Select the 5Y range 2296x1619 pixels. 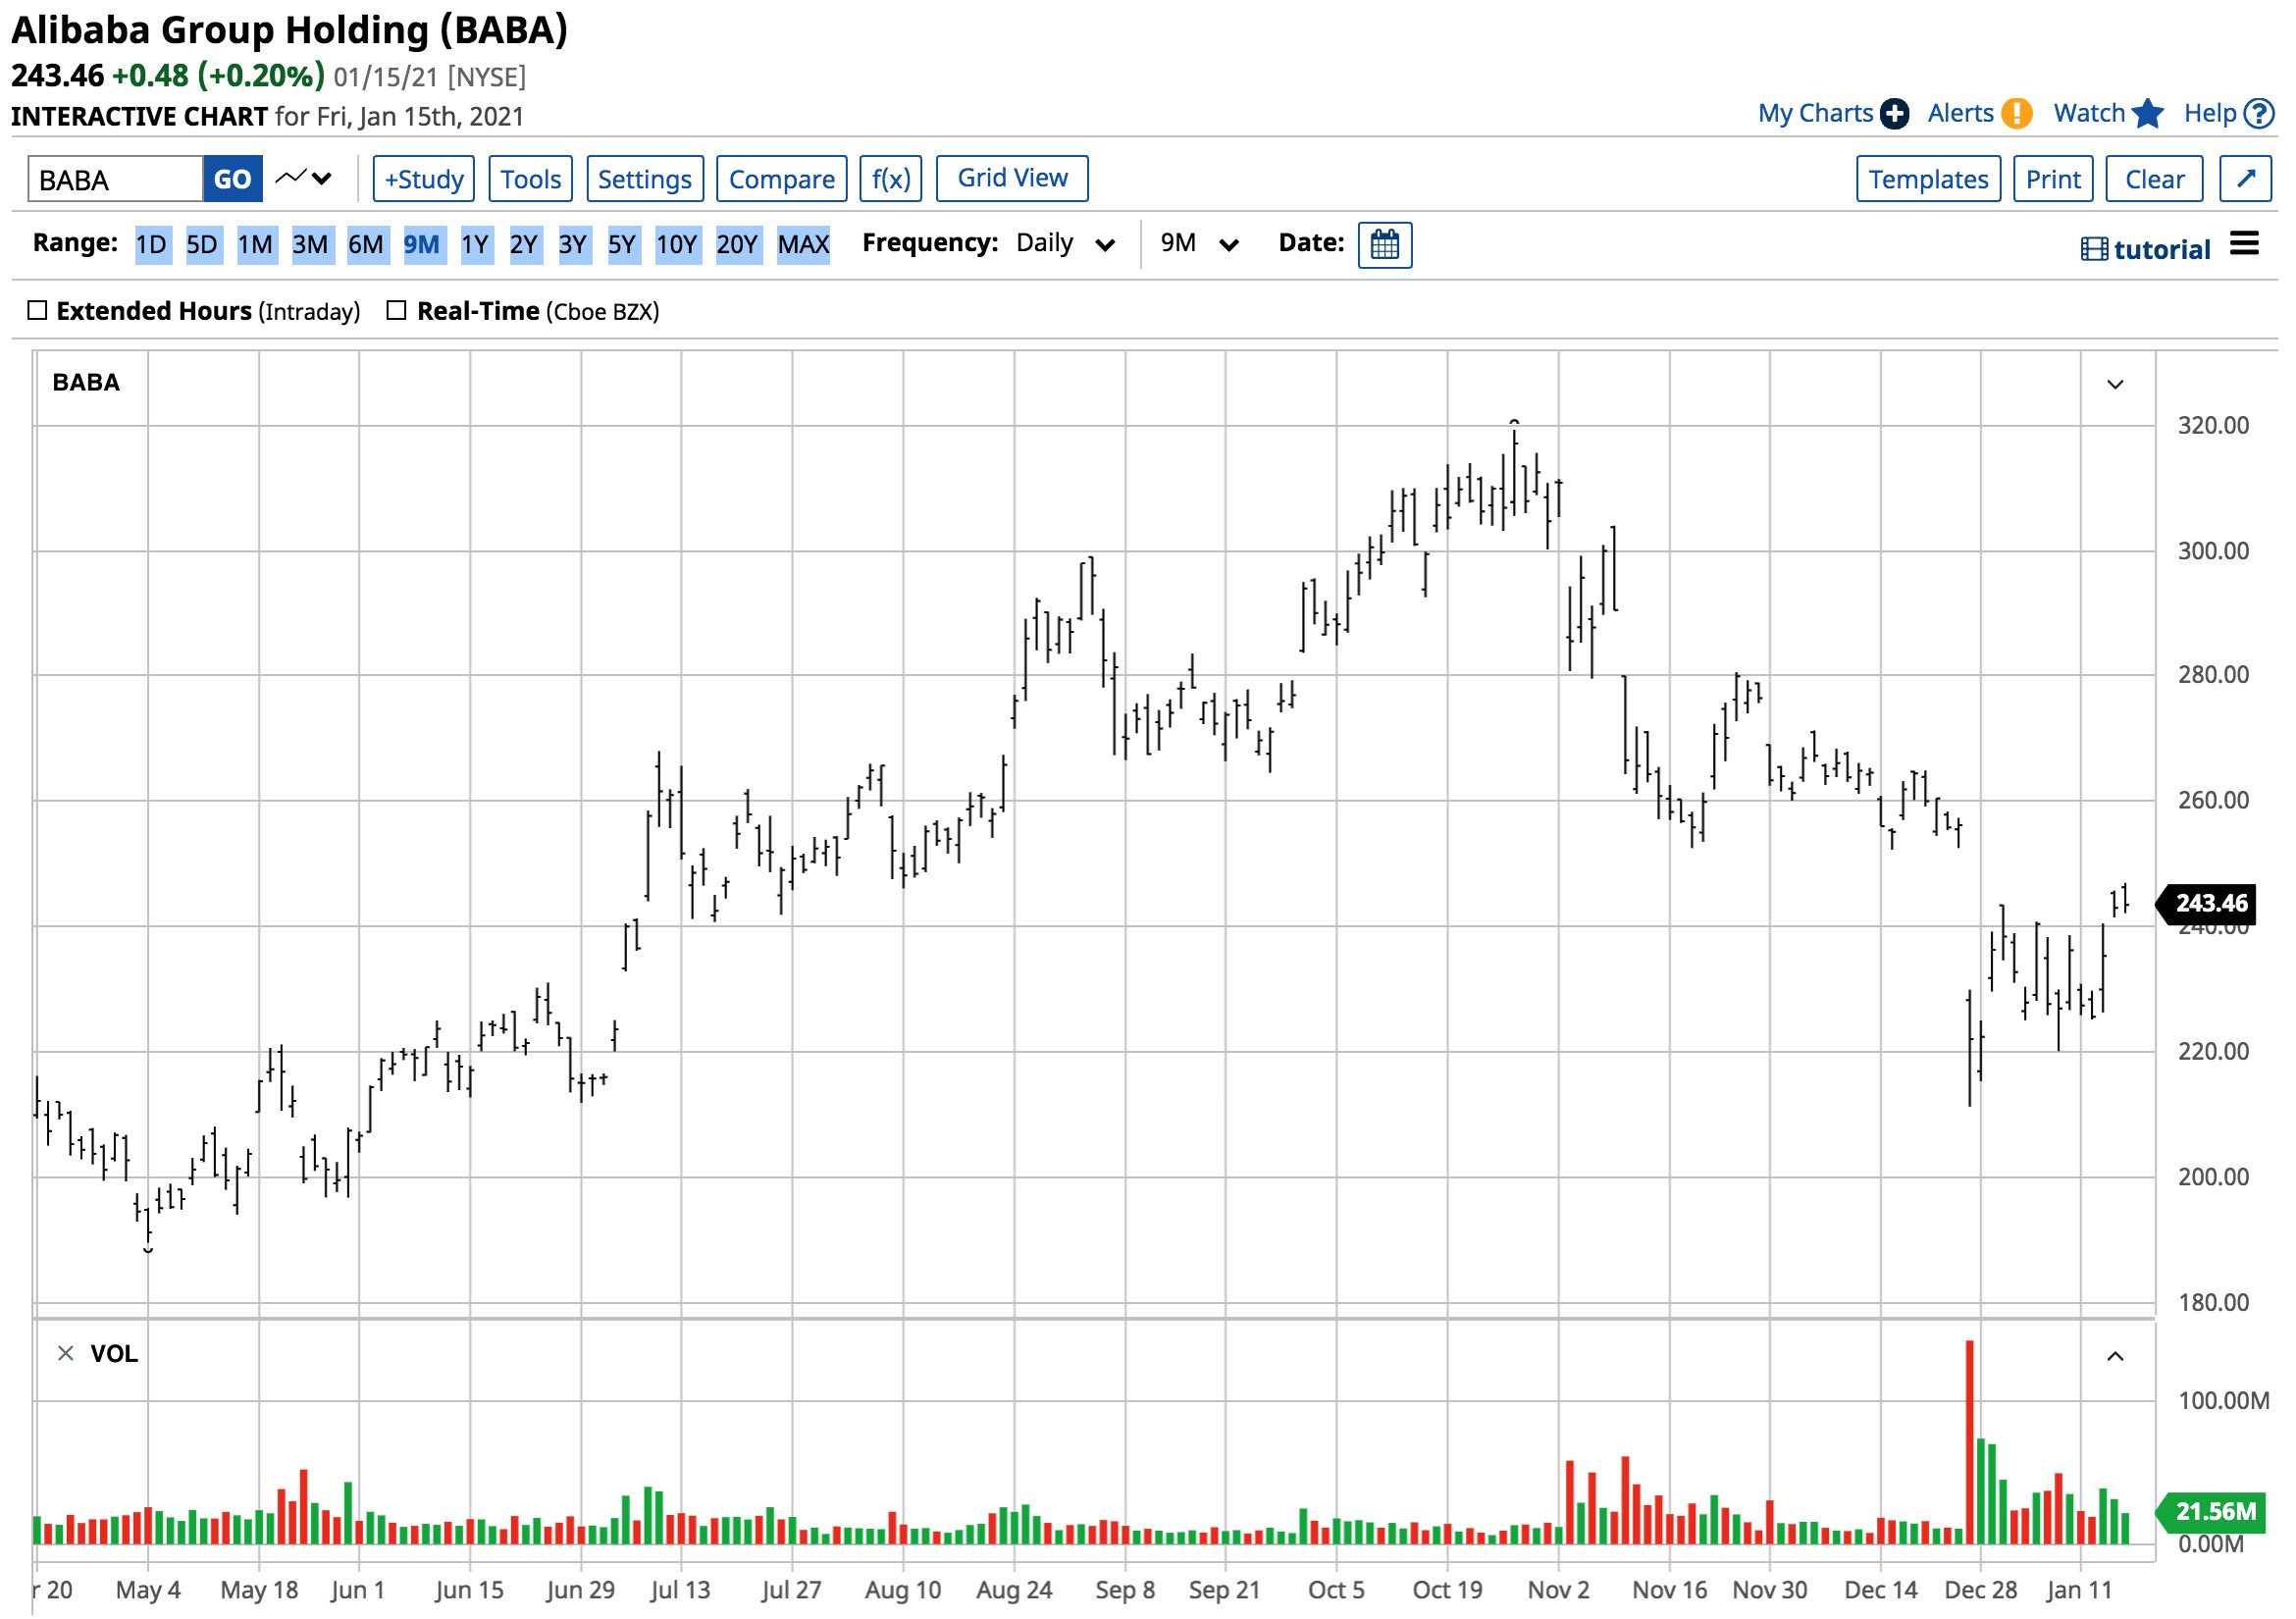click(622, 245)
